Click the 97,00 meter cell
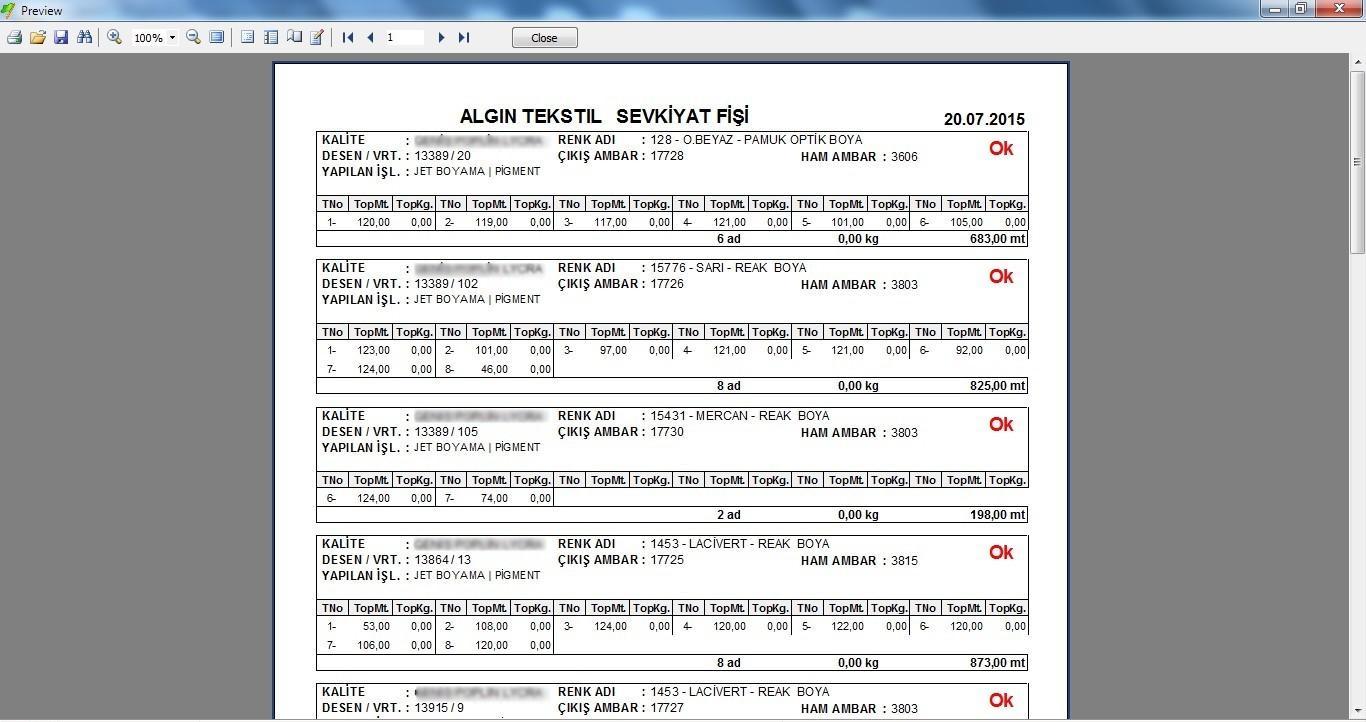Image resolution: width=1366 pixels, height=722 pixels. tap(613, 351)
